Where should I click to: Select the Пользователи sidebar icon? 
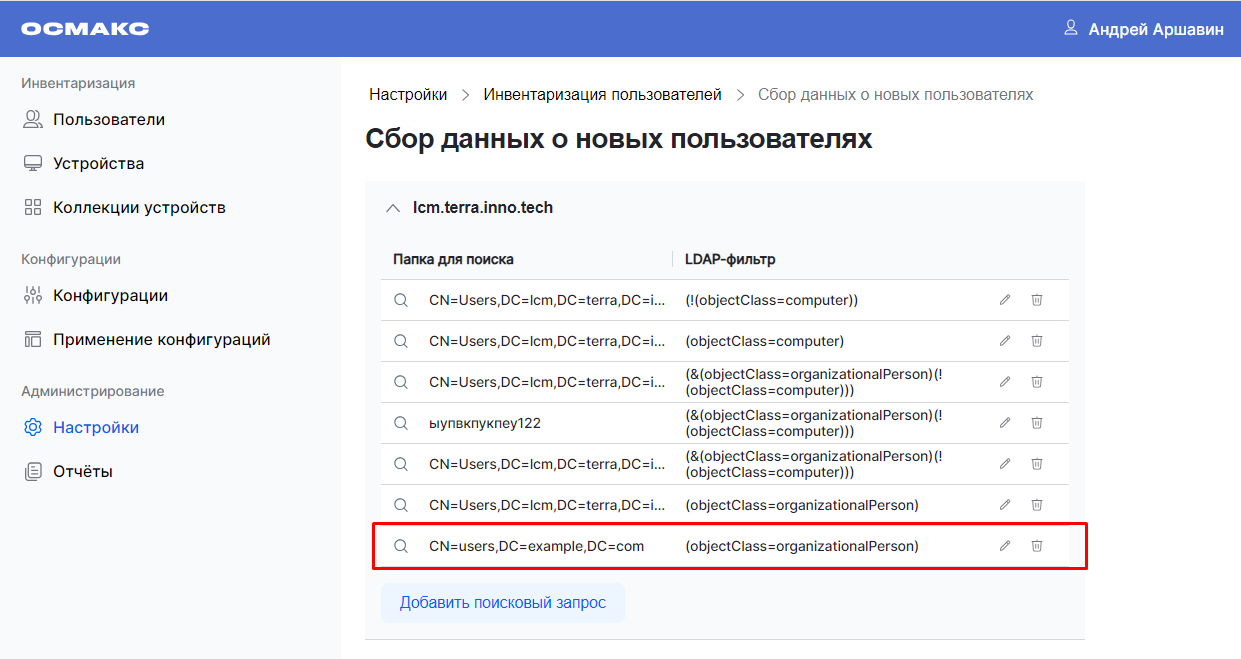point(31,118)
